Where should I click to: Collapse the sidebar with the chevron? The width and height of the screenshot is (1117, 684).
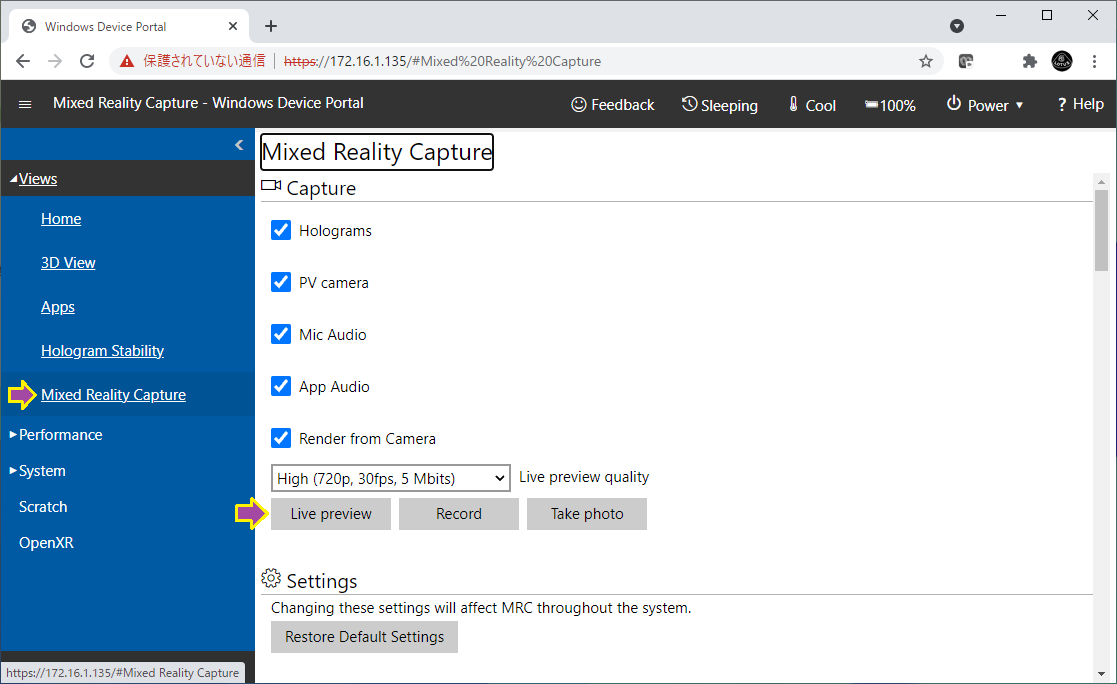tap(239, 145)
